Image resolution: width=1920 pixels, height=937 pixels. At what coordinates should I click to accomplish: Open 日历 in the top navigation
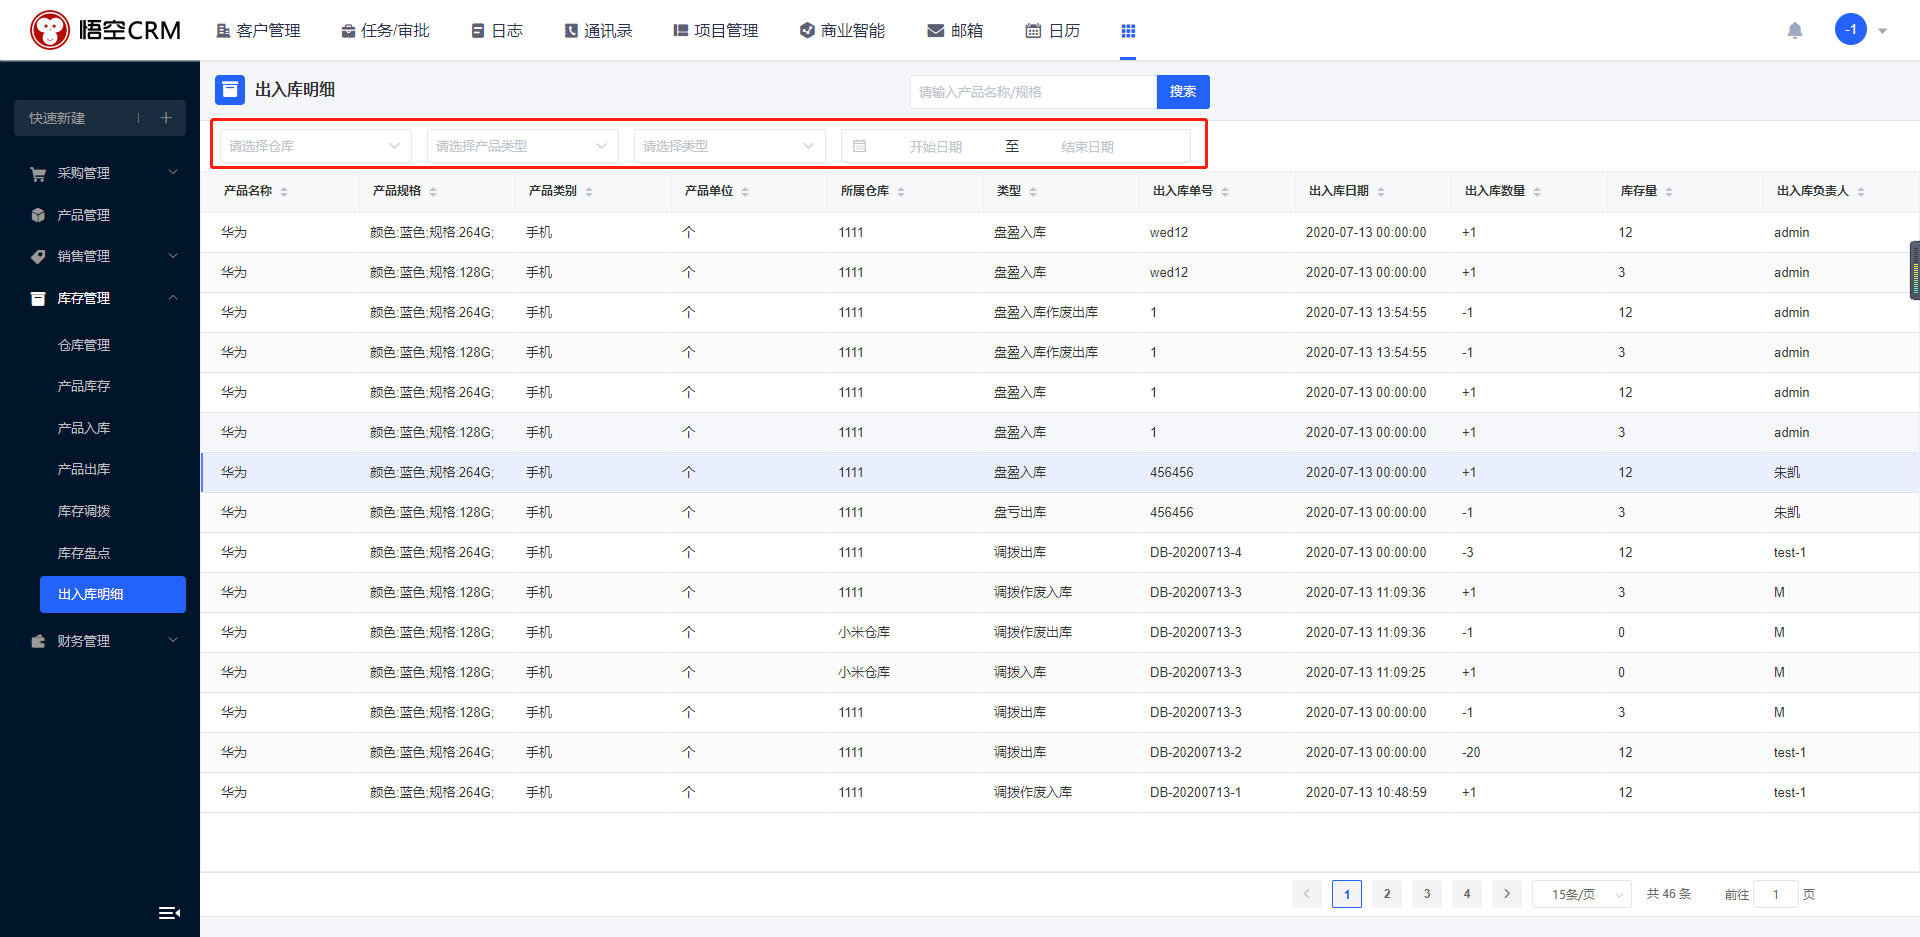coord(1053,31)
